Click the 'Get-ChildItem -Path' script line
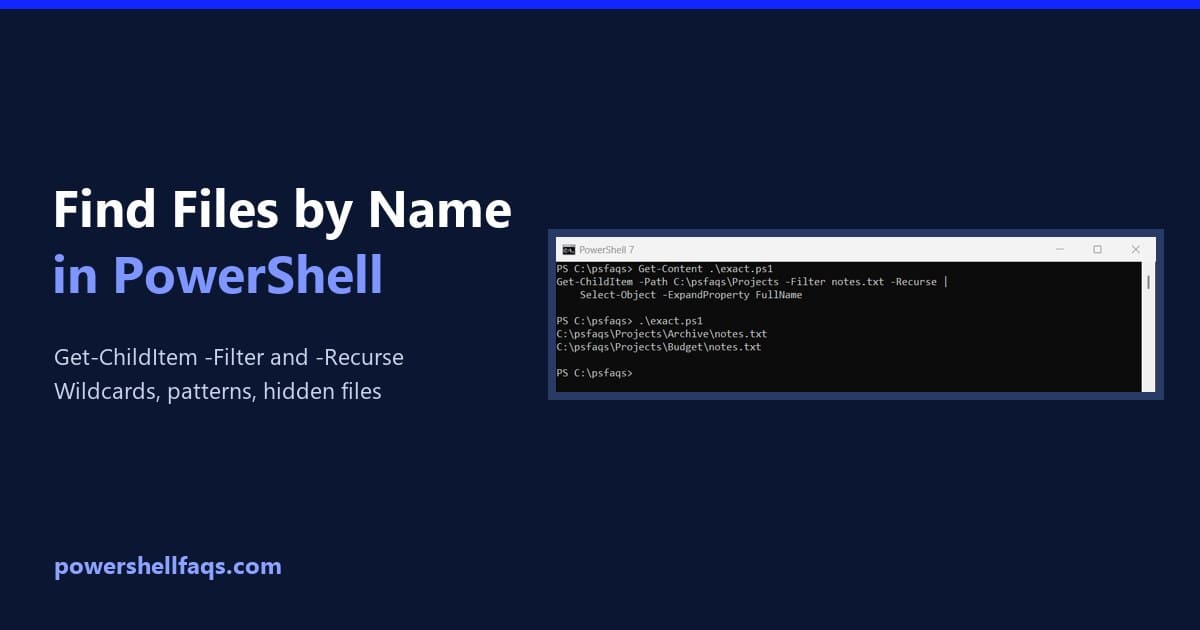This screenshot has width=1200, height=630. [x=752, y=282]
